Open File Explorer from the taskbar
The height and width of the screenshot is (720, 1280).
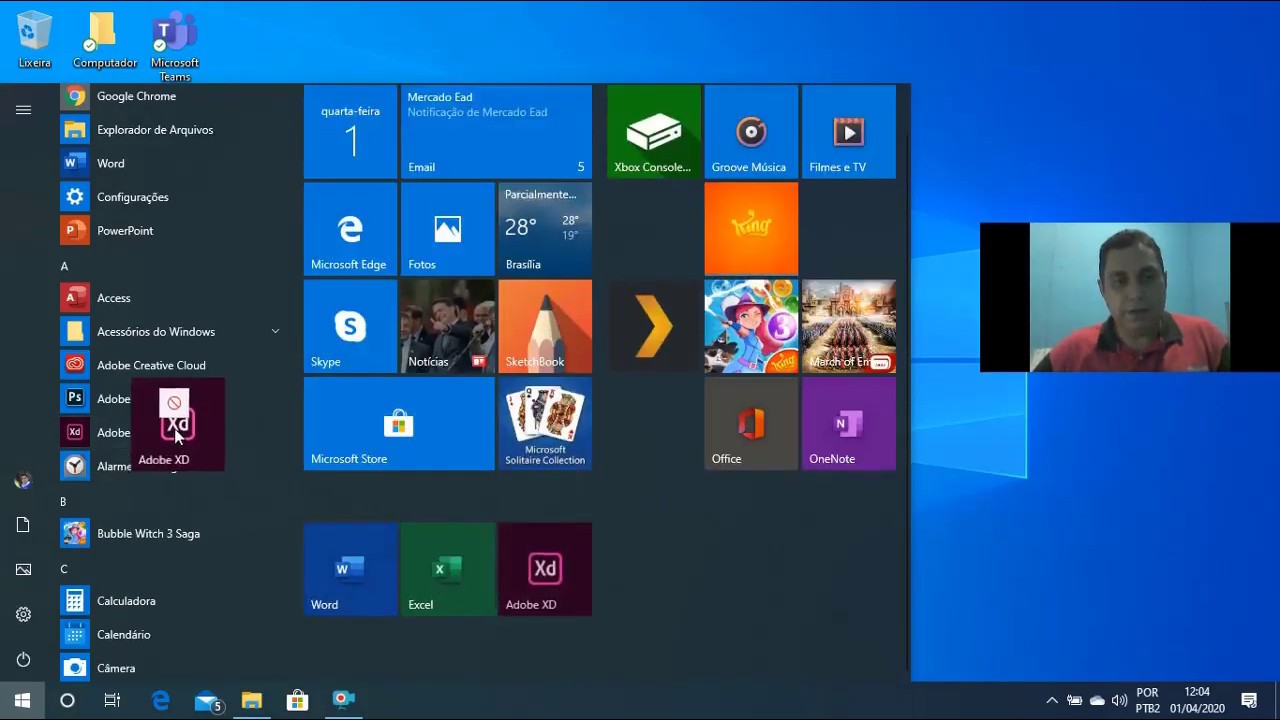click(252, 701)
